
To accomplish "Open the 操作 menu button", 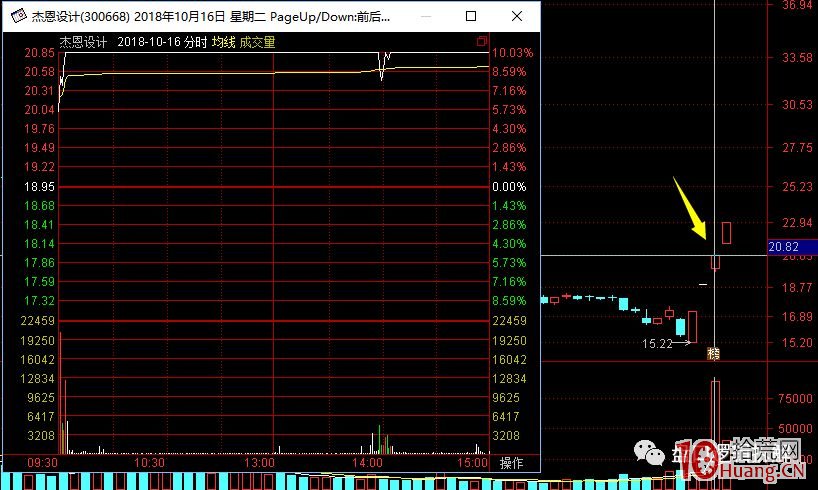I will (511, 463).
